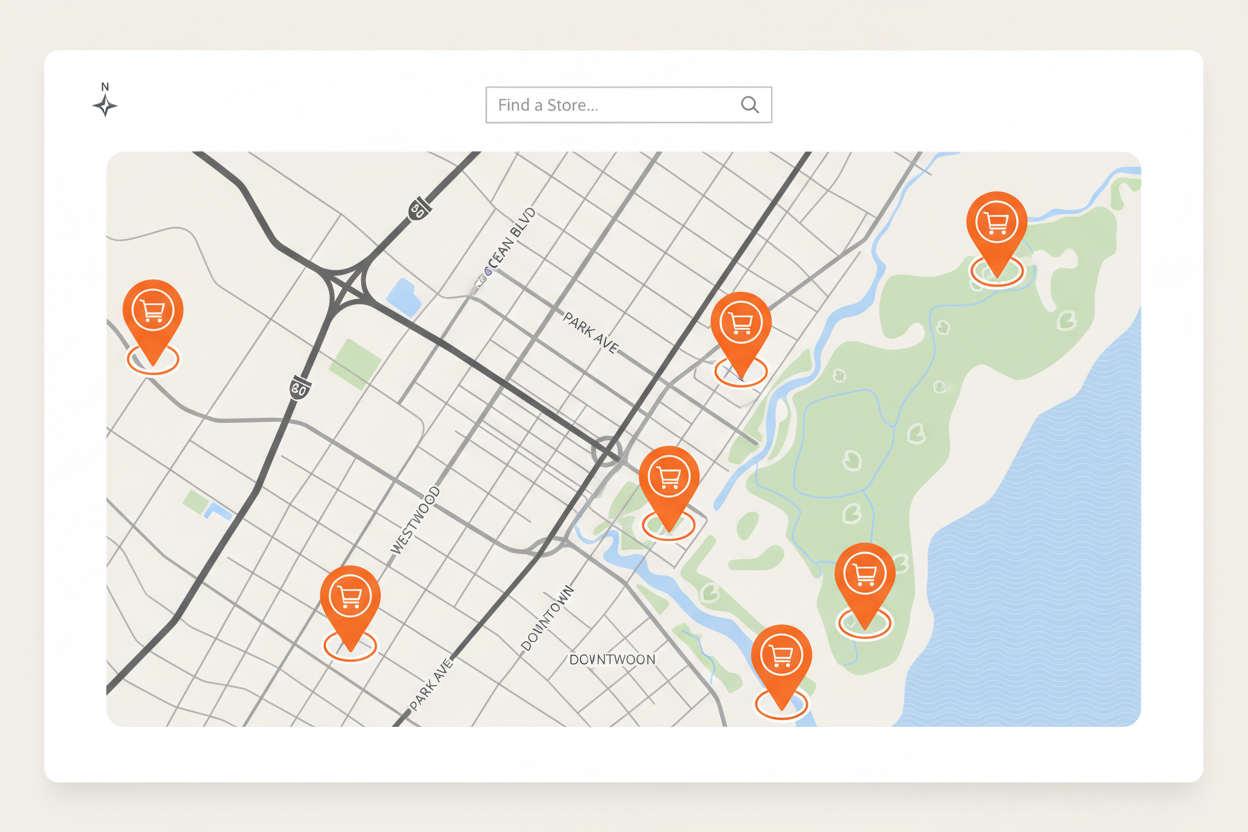Image resolution: width=1248 pixels, height=832 pixels.
Task: Click the Park Ave label at the map bottom
Action: coord(432,684)
